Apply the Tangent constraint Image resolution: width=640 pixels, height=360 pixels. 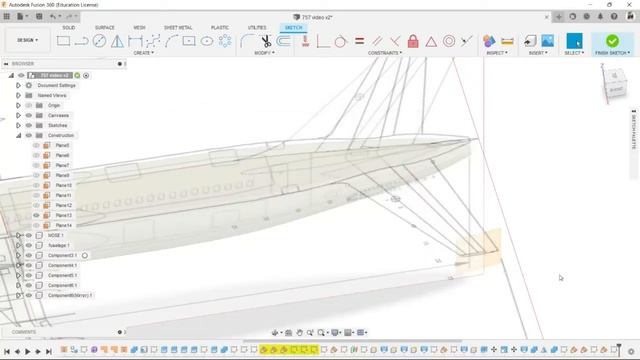(340, 41)
